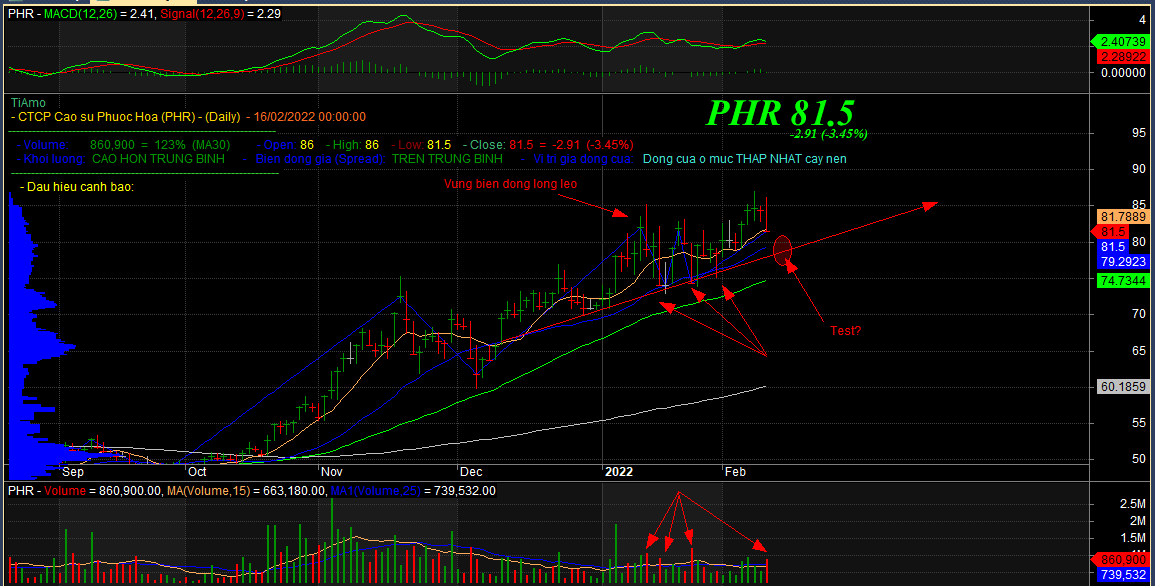This screenshot has width=1155, height=586.
Task: Click the date '16/02/2022 00:00:00'
Action: click(x=309, y=116)
